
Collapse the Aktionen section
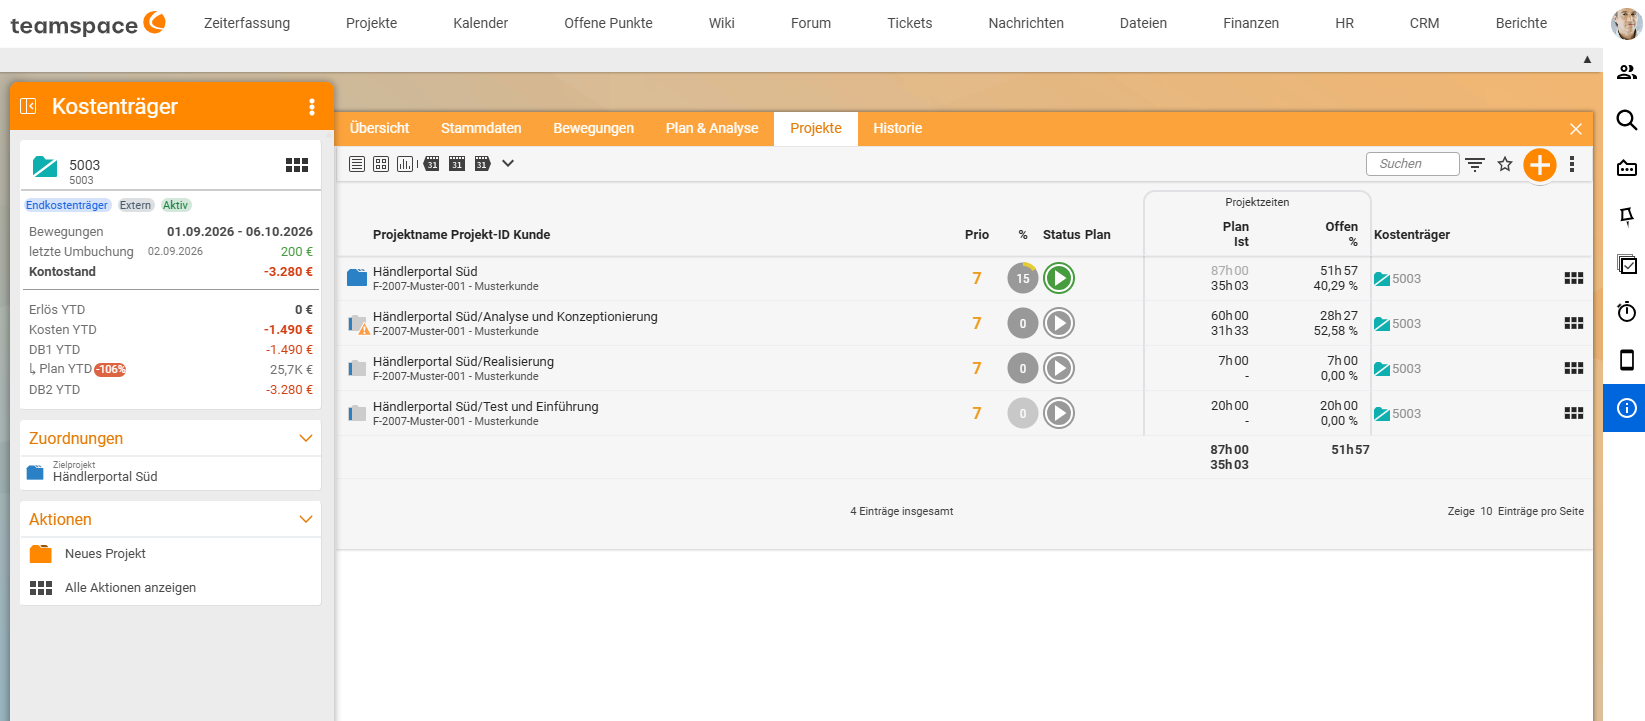[x=306, y=519]
